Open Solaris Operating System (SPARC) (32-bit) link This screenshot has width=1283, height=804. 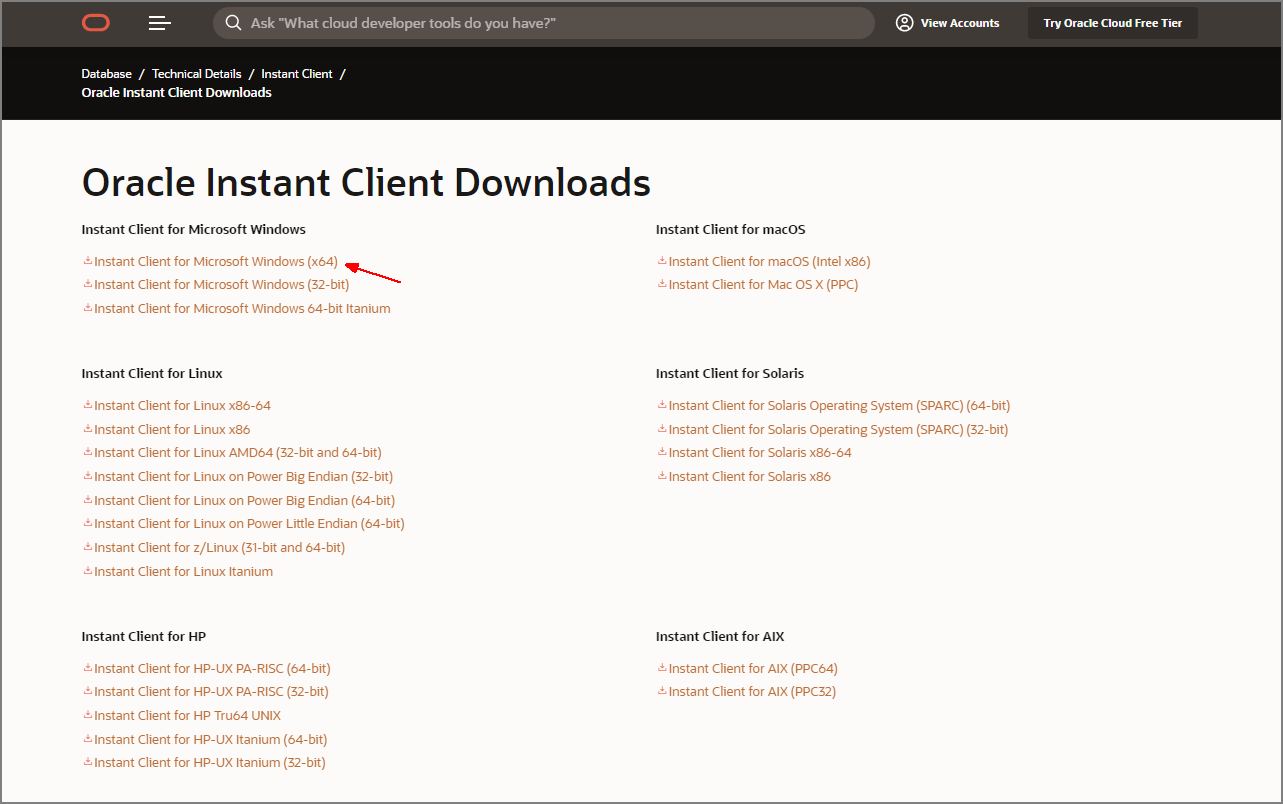tap(838, 429)
